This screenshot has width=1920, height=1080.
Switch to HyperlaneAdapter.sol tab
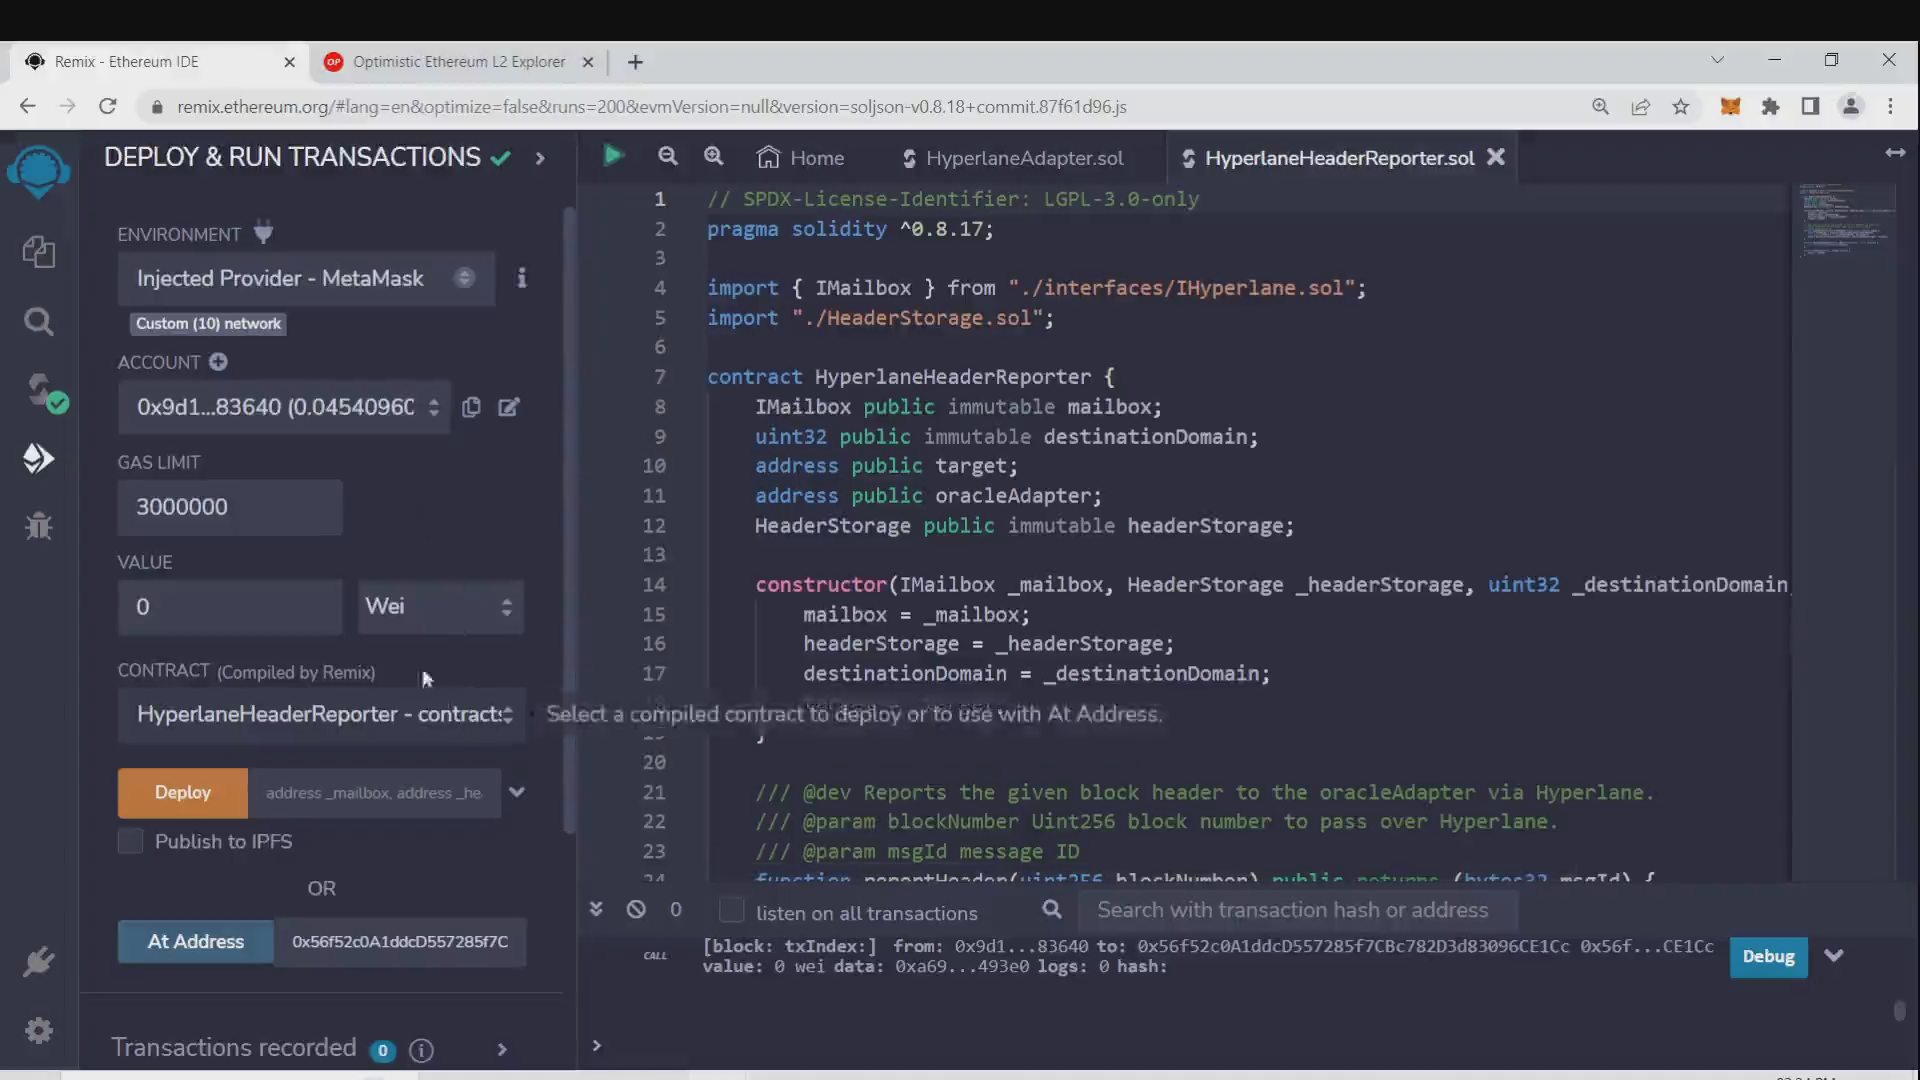[x=1012, y=158]
